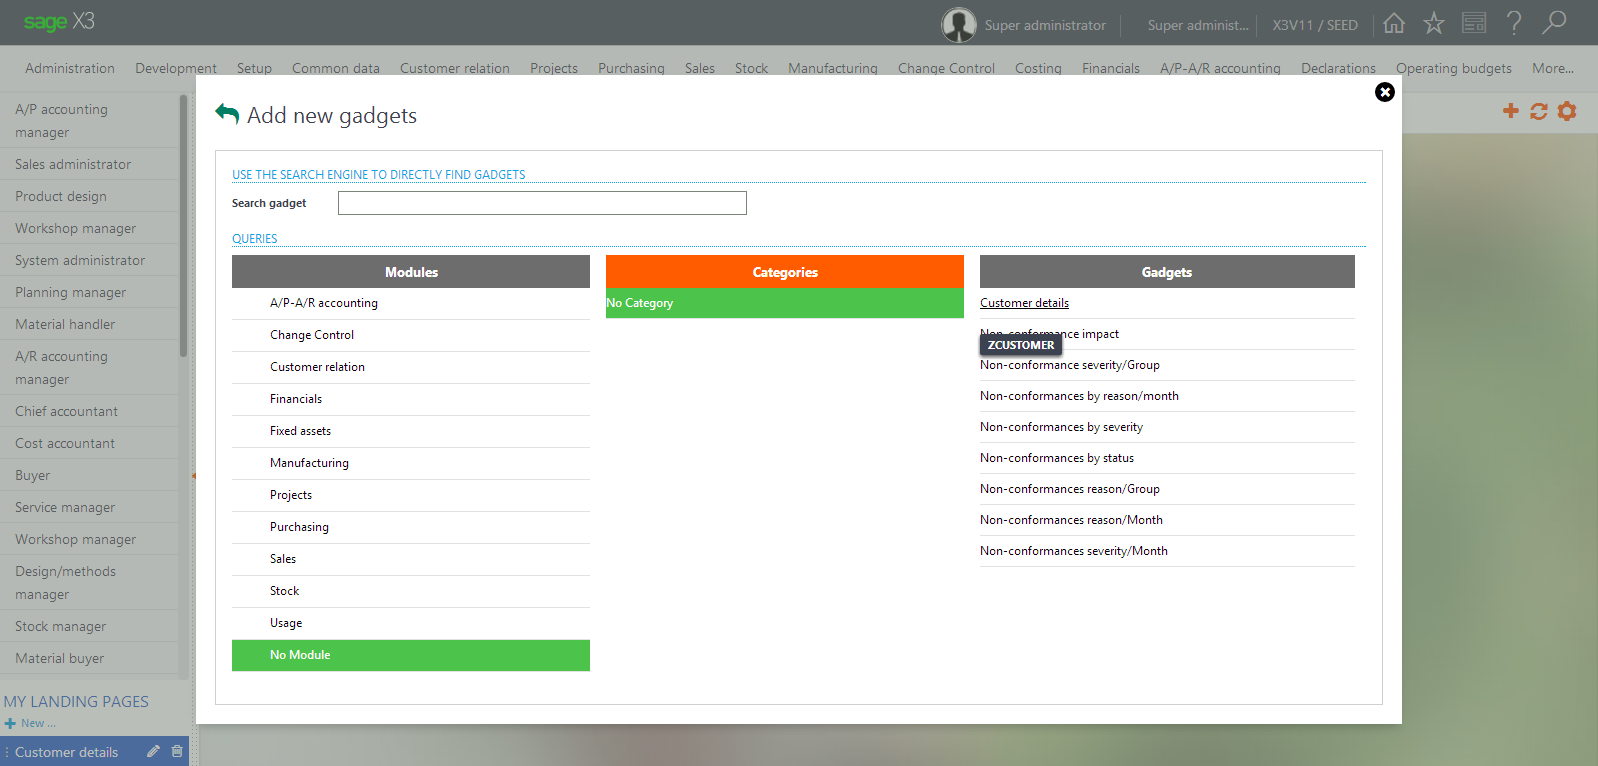
Task: Click the left sidebar scrollbar
Action: coord(183,226)
